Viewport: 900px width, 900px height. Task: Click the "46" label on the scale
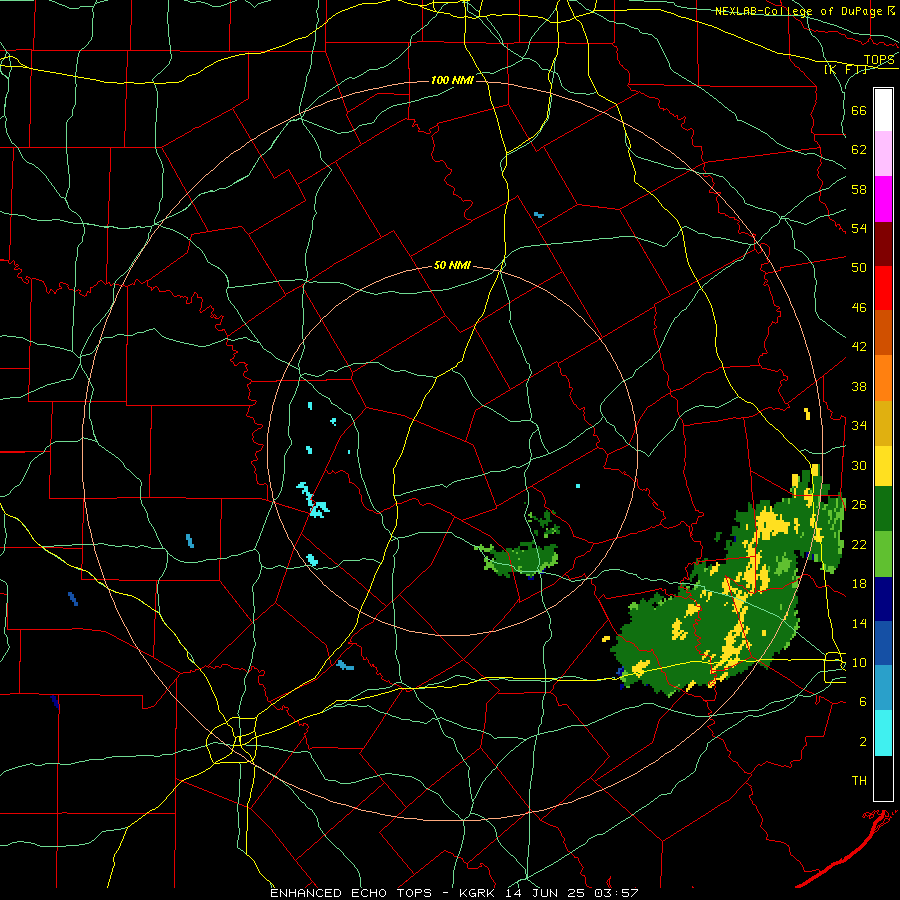[x=859, y=308]
